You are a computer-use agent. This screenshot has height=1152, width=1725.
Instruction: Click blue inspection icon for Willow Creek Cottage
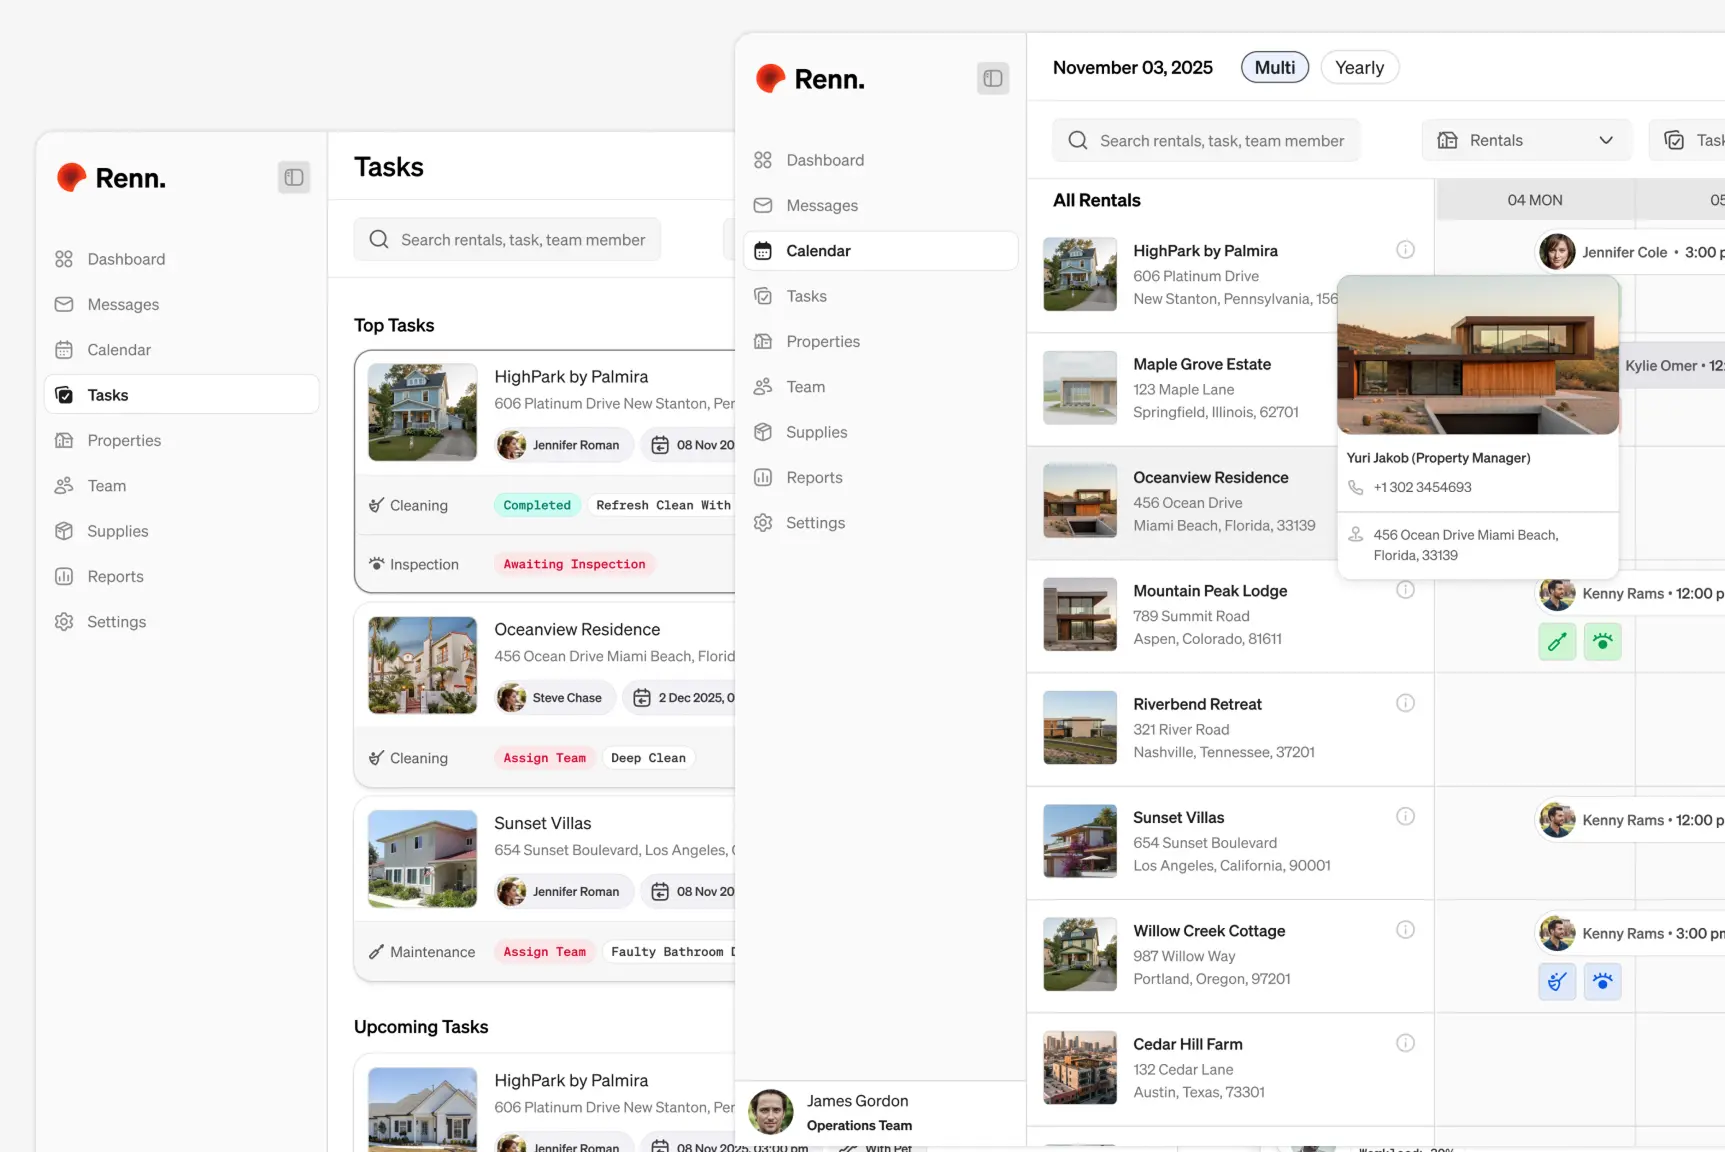(1602, 982)
